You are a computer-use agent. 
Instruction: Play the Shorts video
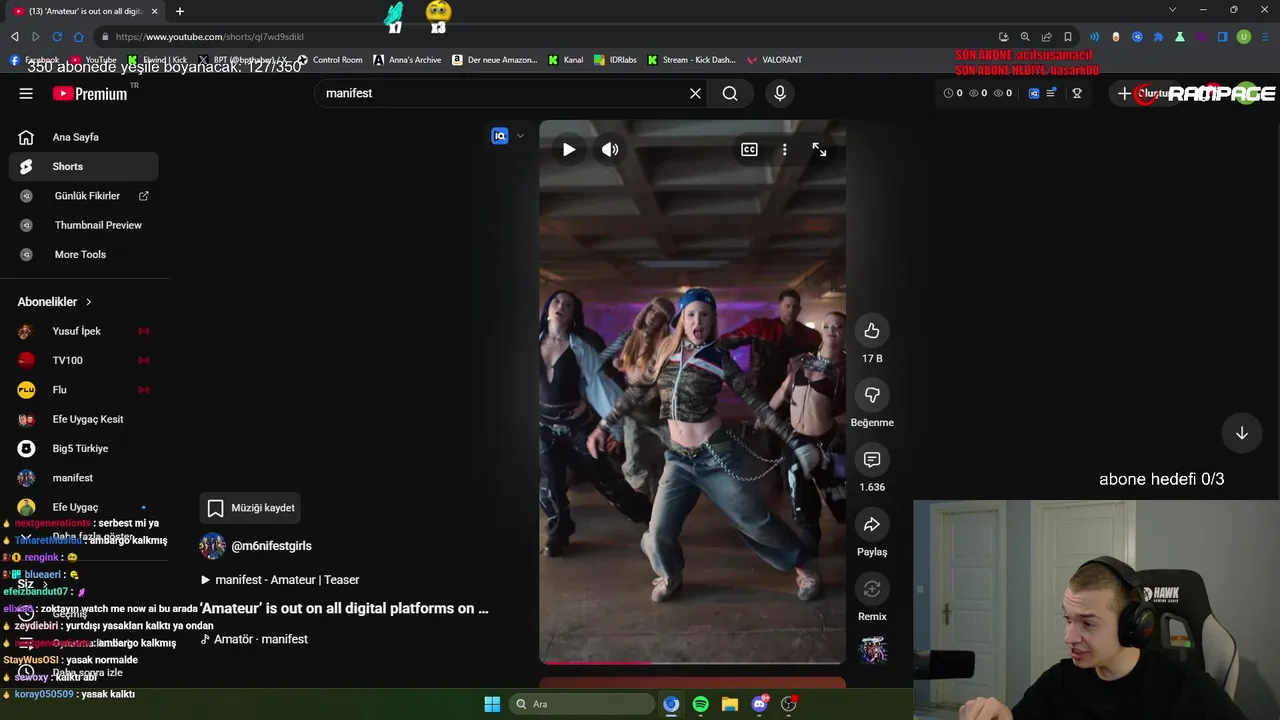569,149
